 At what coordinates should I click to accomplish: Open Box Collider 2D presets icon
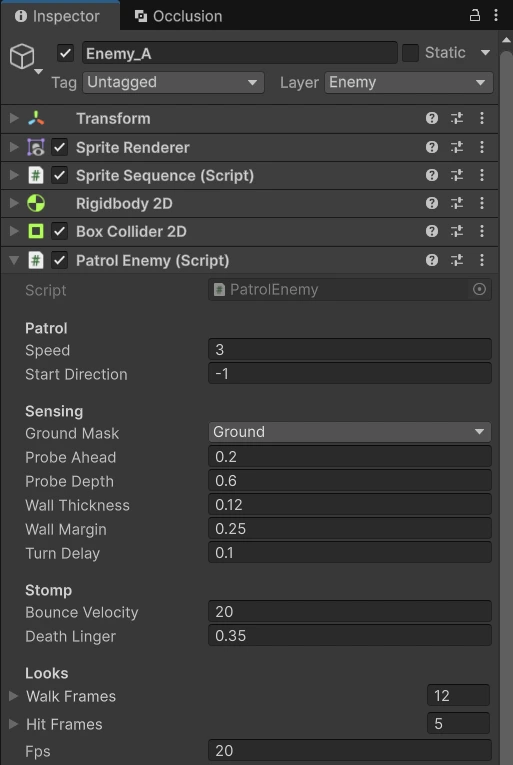point(457,231)
